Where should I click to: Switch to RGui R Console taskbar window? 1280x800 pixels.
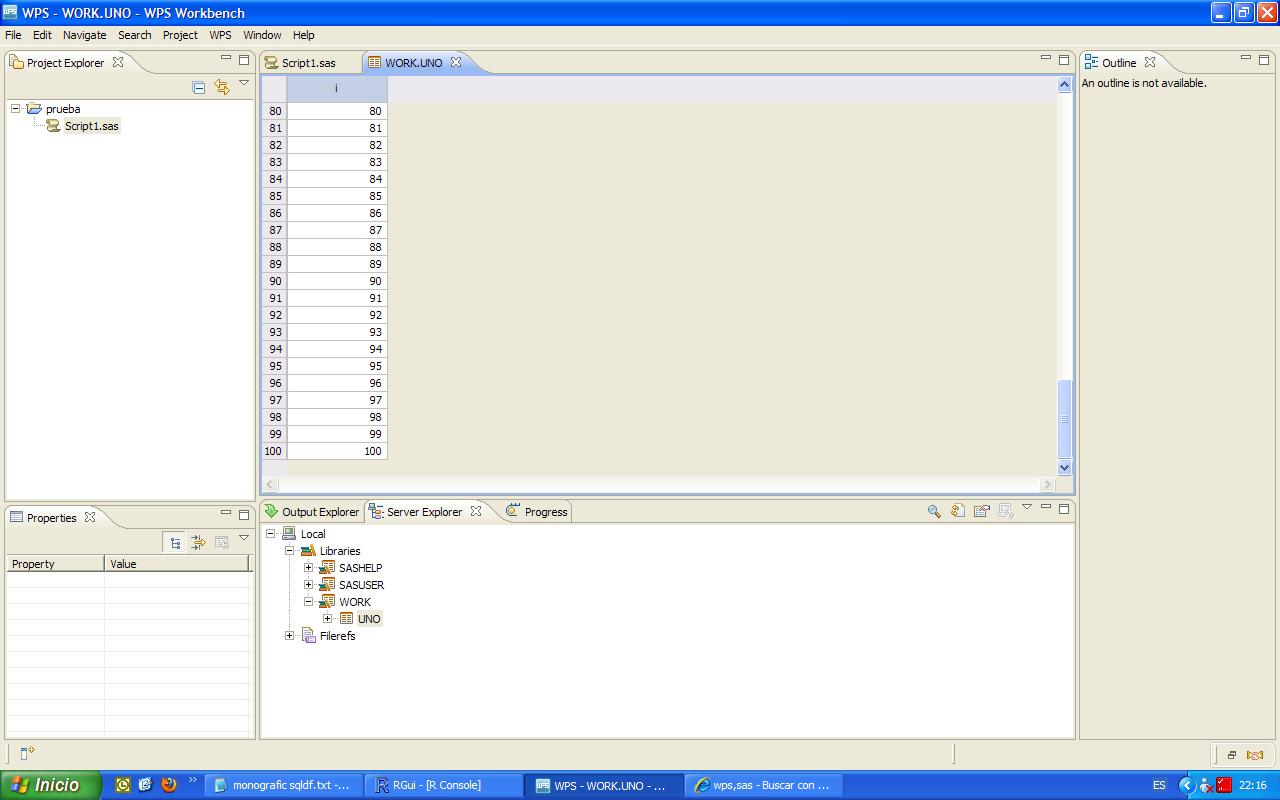point(444,785)
